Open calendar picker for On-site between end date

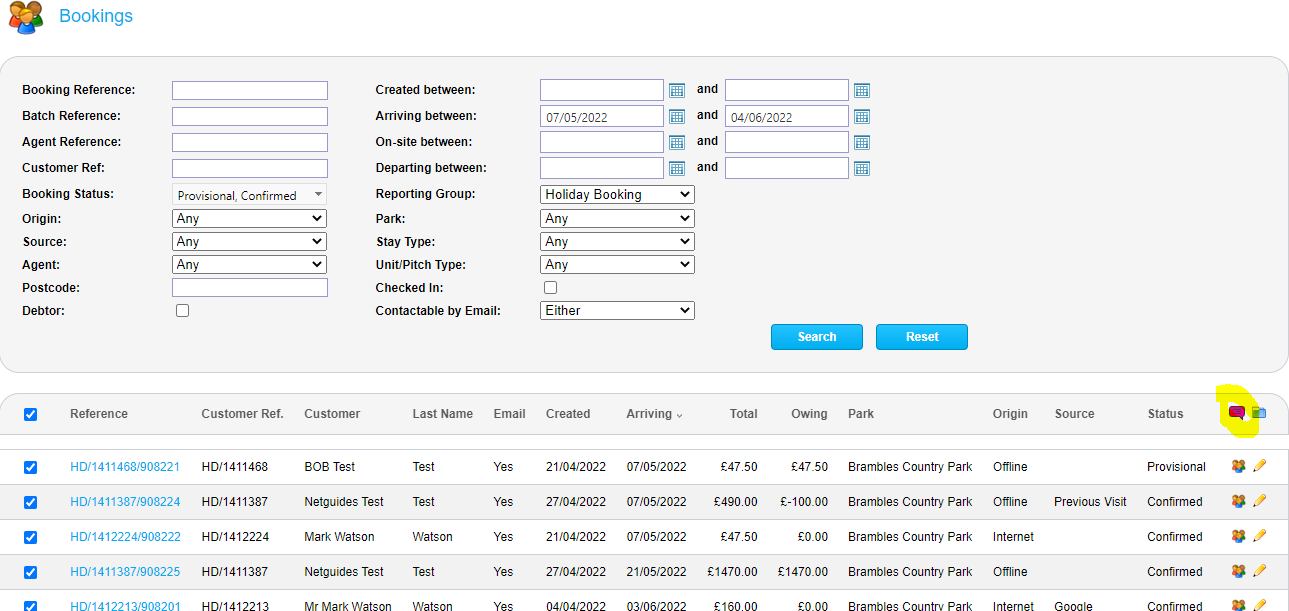coord(862,142)
